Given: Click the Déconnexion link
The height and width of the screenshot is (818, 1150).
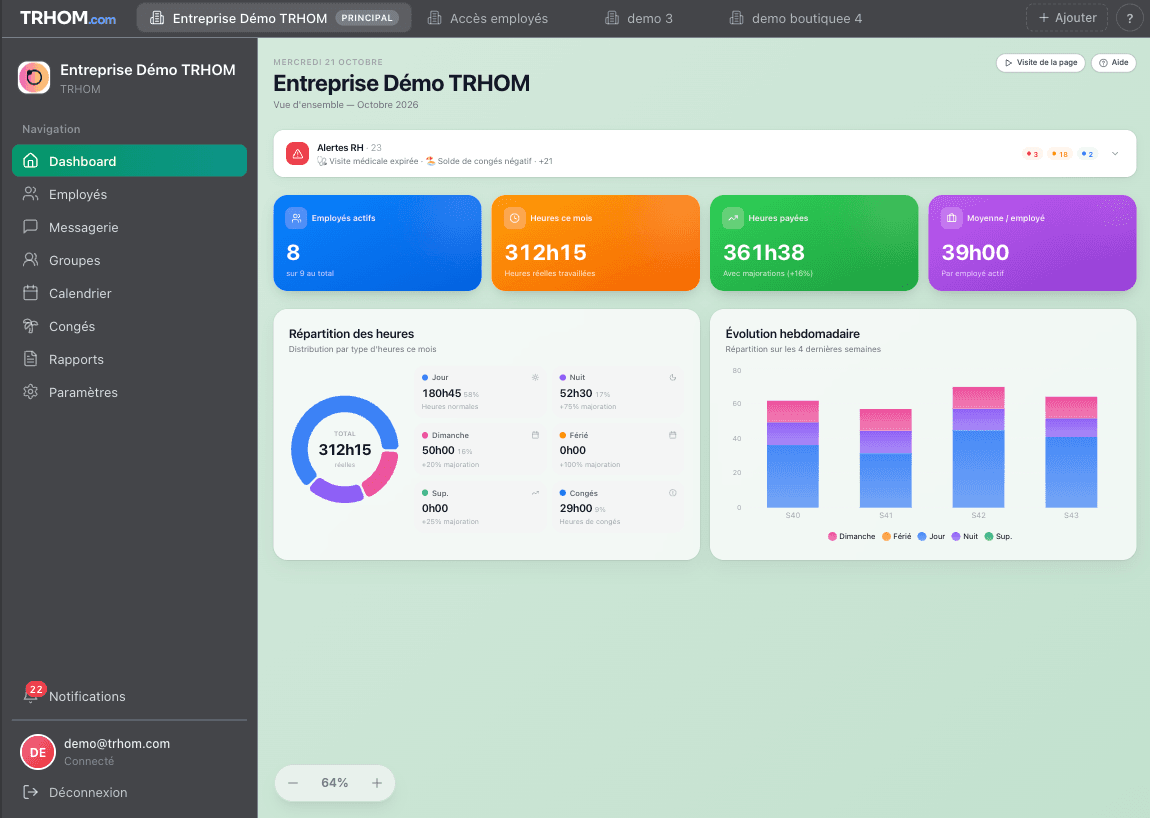Looking at the screenshot, I should click(75, 792).
